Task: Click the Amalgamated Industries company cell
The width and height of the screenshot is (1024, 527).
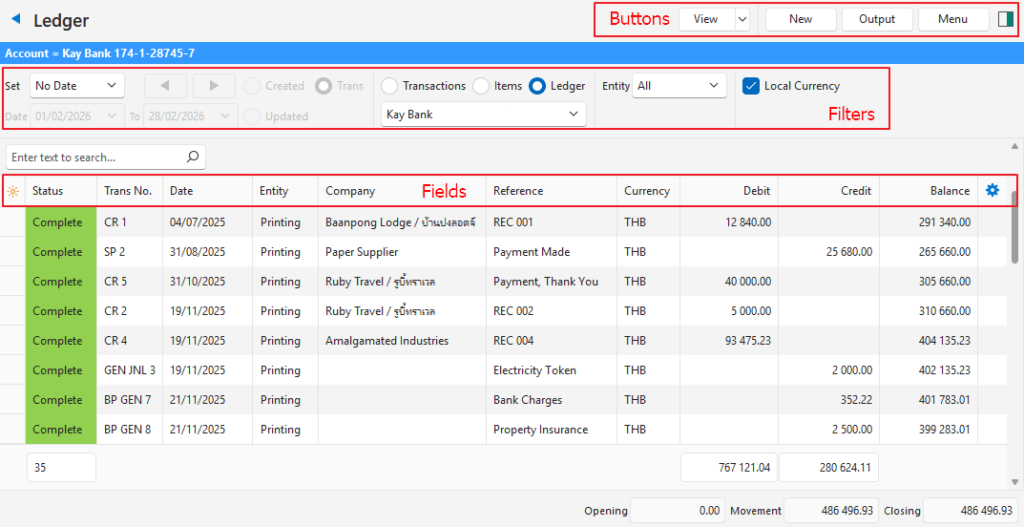Action: pos(402,340)
